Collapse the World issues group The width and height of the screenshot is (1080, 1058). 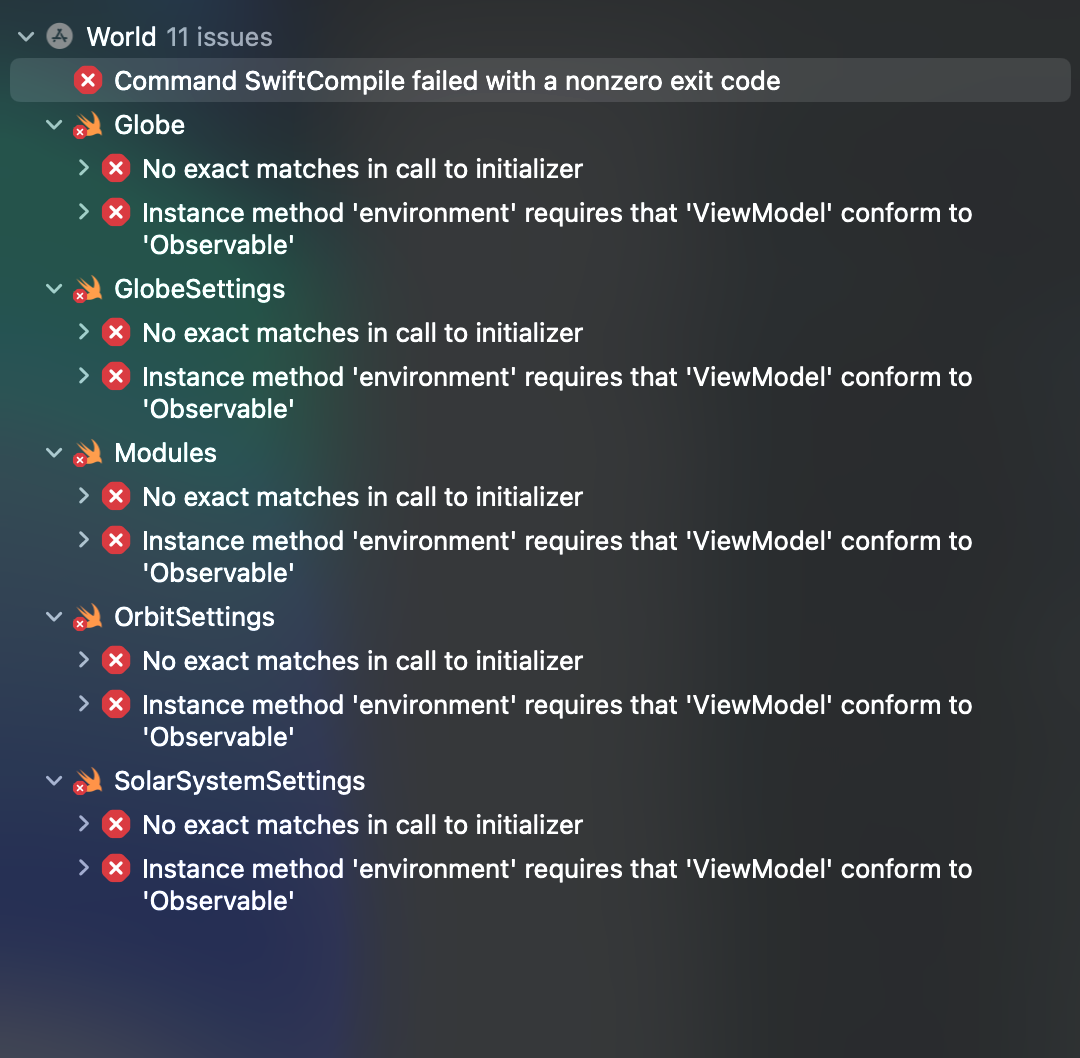point(26,37)
